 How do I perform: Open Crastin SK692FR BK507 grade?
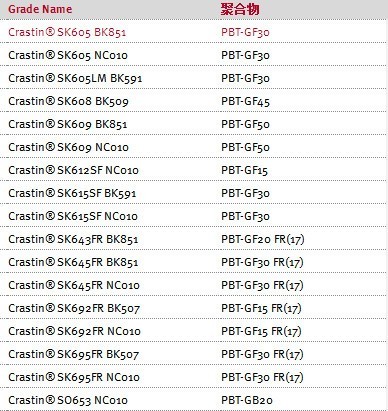tap(74, 308)
